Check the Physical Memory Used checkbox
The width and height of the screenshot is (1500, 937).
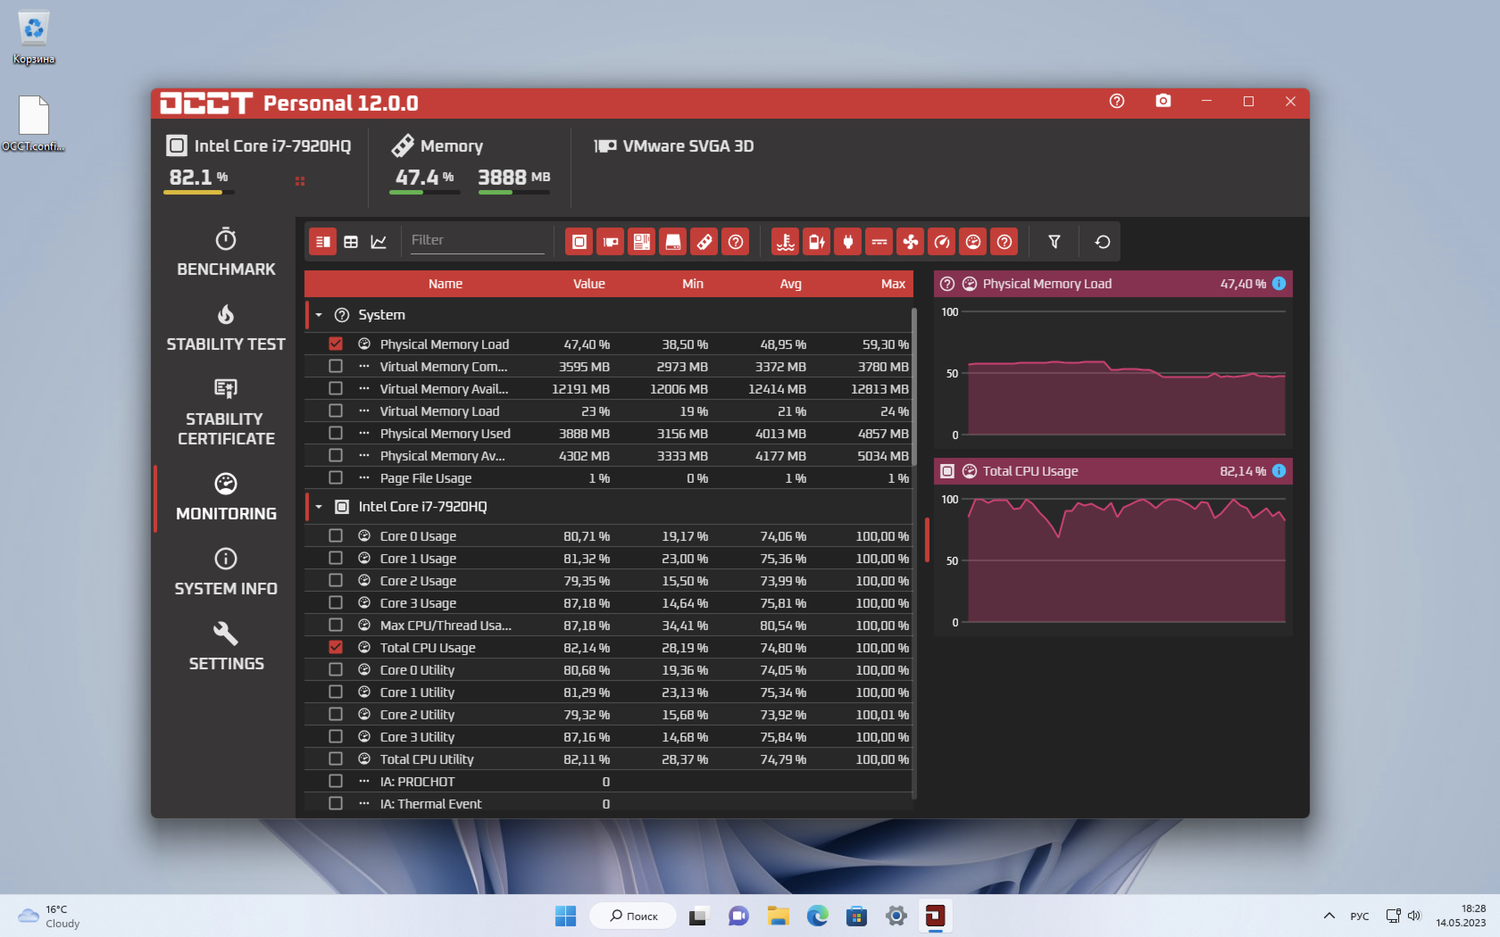336,433
